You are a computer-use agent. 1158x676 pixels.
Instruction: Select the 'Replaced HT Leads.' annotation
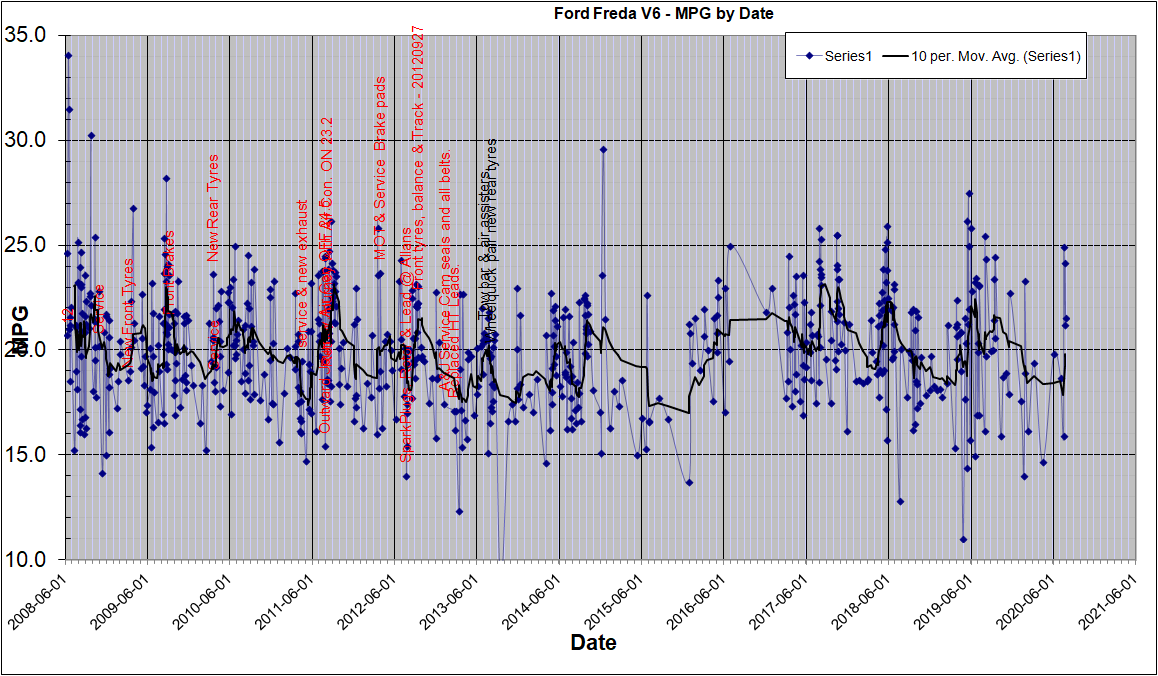pos(454,330)
